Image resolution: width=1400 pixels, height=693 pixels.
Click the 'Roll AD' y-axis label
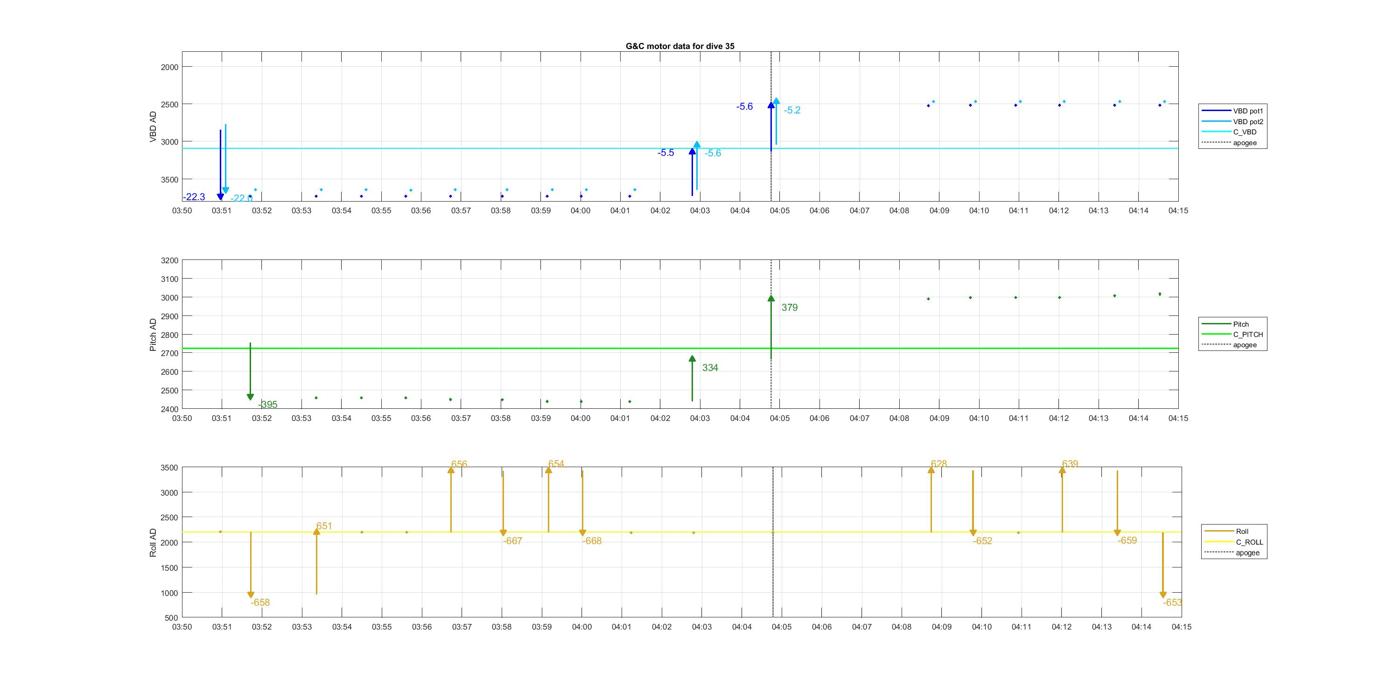point(154,542)
